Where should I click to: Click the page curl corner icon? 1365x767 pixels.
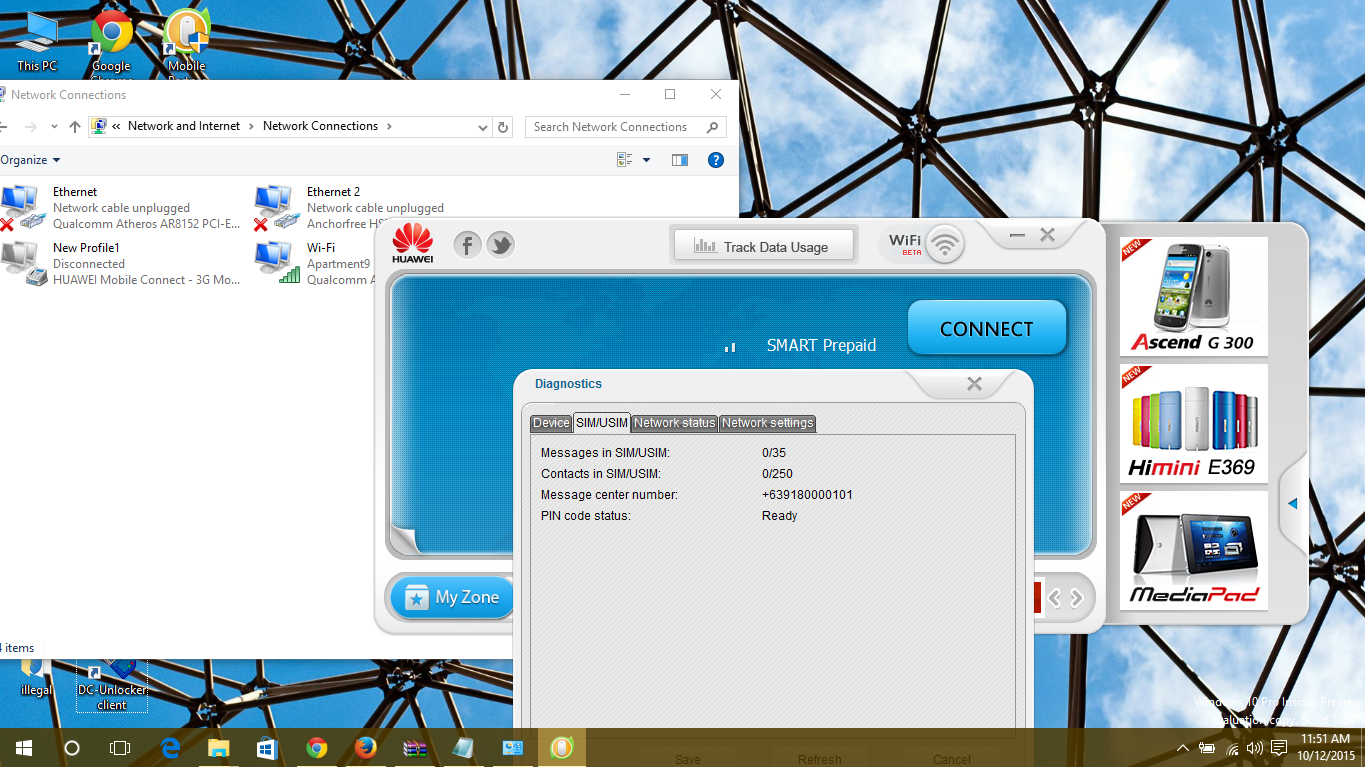coord(405,538)
